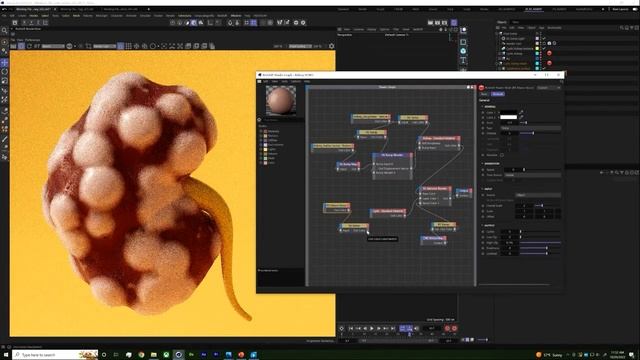The image size is (640, 360).
Task: Play the animation in the timeline
Action: 371,328
